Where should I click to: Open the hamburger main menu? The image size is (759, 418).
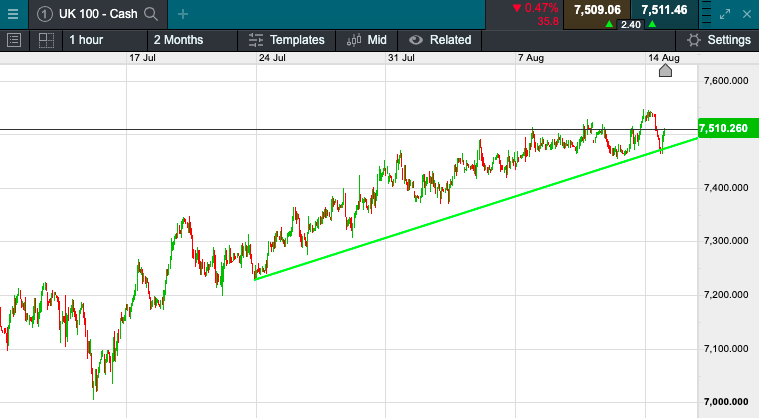pos(13,14)
